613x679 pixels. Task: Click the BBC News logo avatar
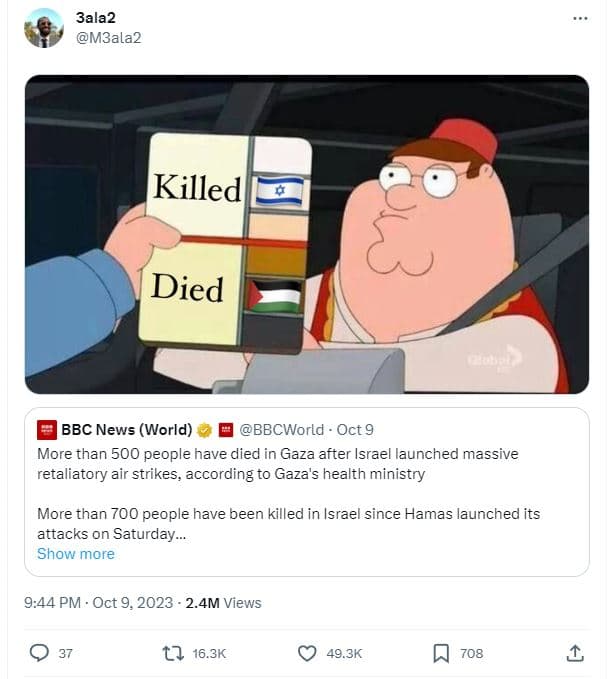[x=46, y=430]
